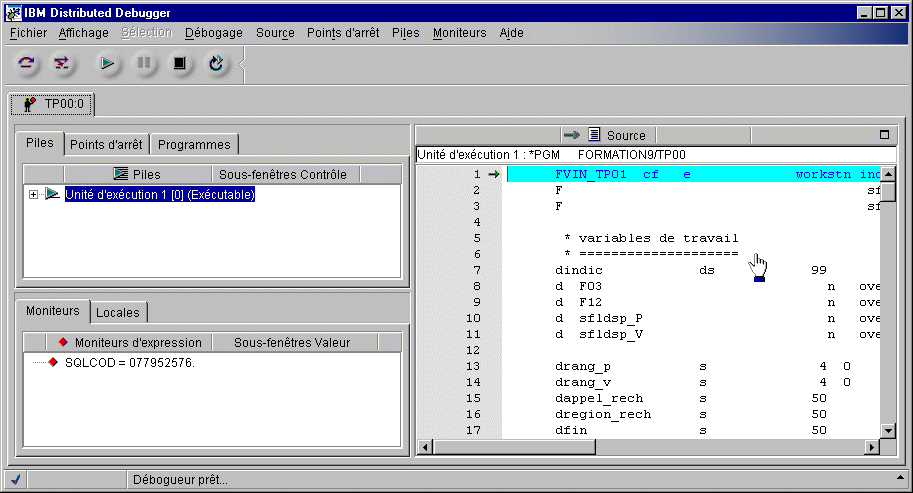Click the scroll down arrow in Source pane
This screenshot has width=913, height=493.
887,430
